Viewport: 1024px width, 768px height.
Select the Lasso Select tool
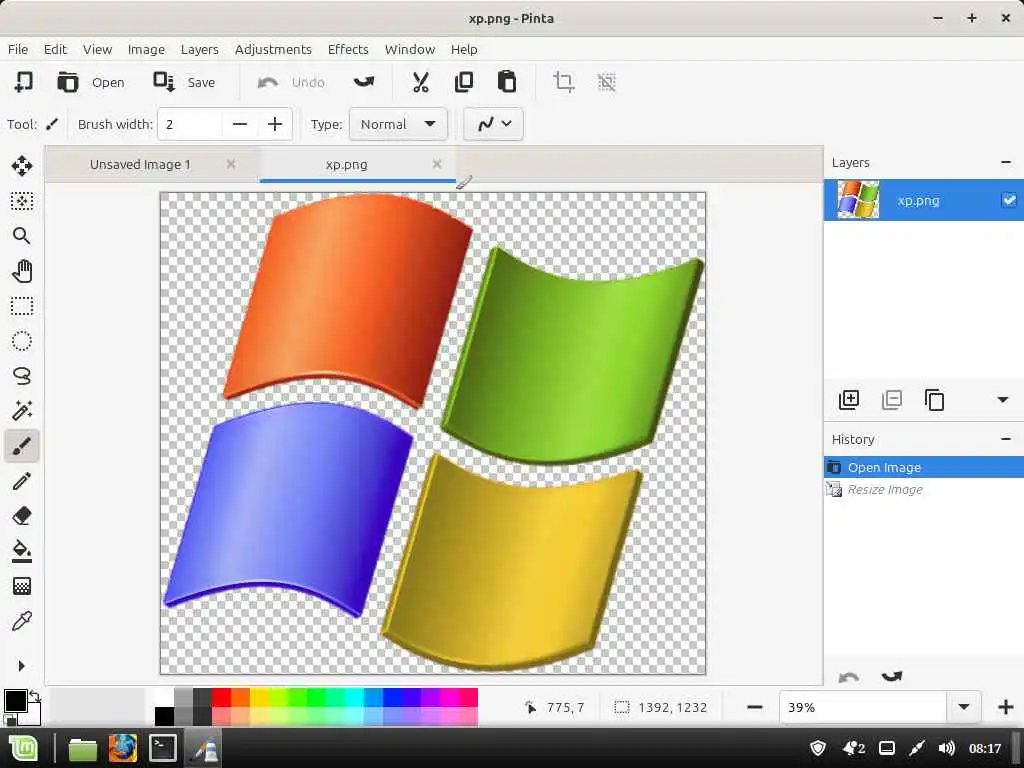[x=22, y=376]
